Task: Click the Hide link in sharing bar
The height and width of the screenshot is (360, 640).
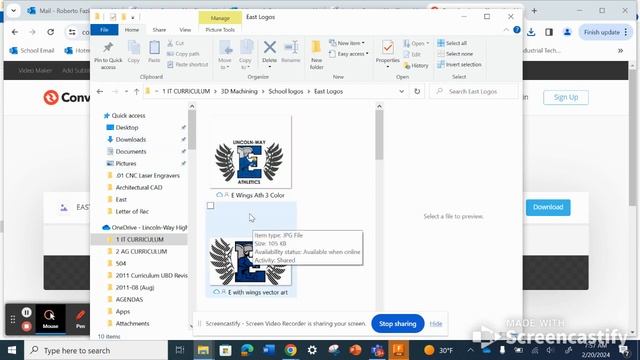Action: [436, 324]
